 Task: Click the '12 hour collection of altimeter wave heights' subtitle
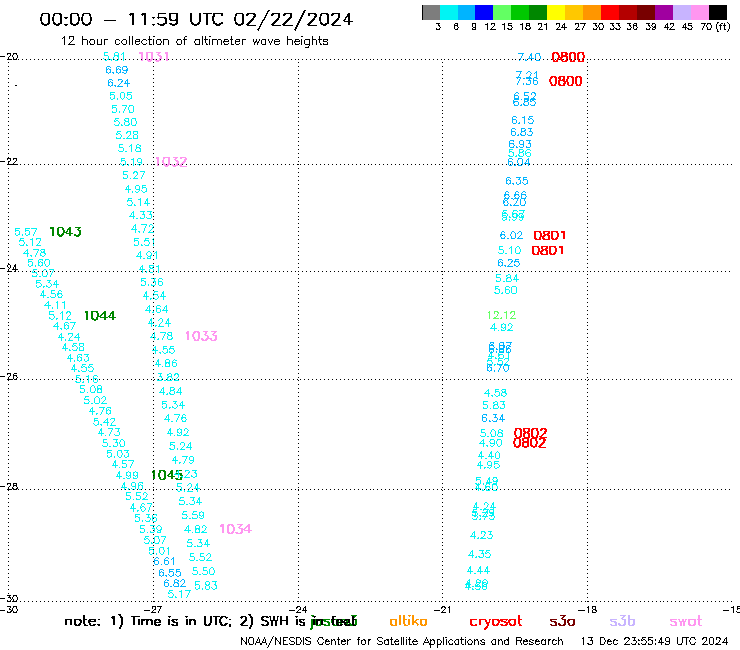point(194,41)
